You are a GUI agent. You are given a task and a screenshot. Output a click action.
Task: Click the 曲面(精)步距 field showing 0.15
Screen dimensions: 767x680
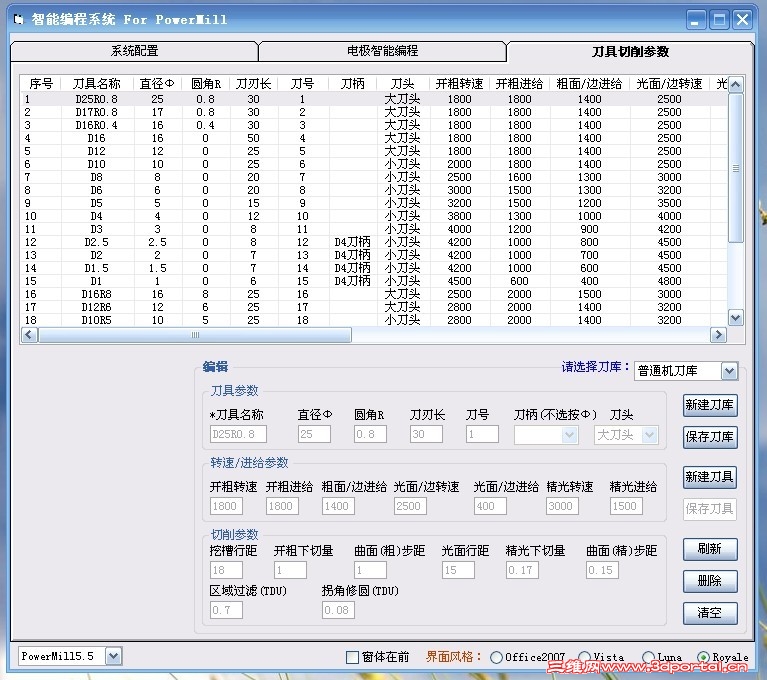coord(602,570)
